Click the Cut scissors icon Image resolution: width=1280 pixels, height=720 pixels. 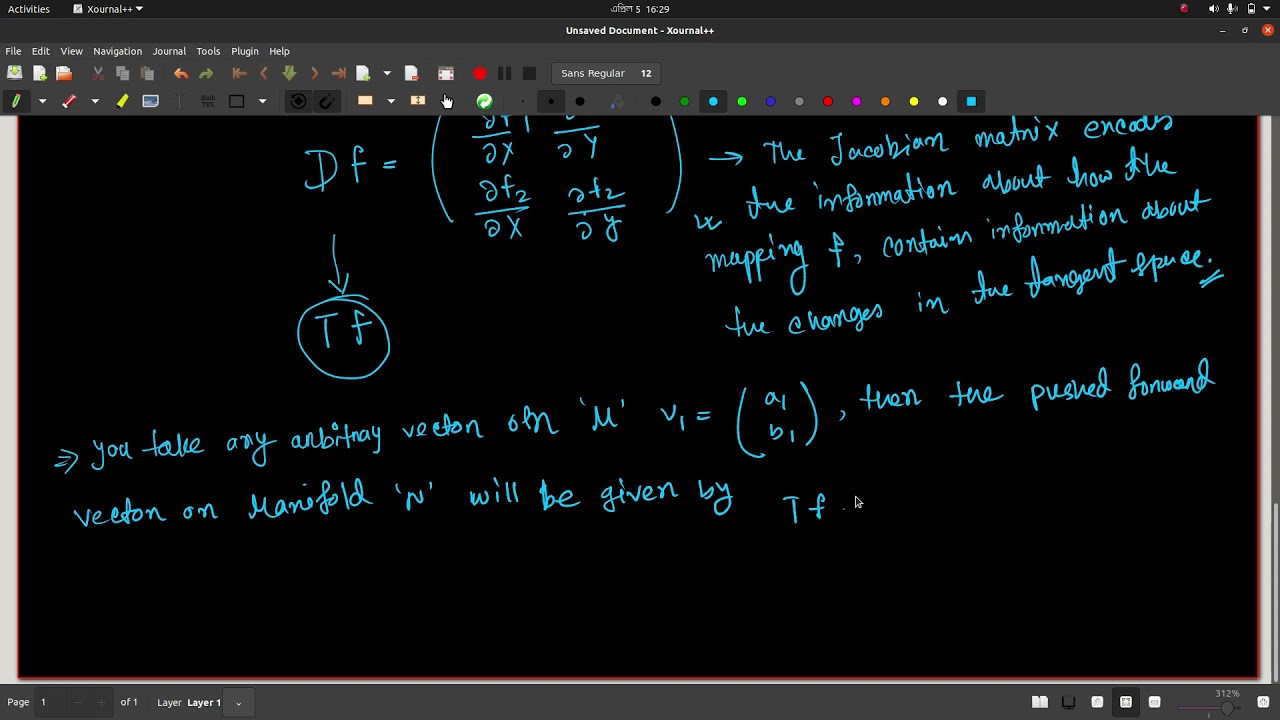pyautogui.click(x=98, y=73)
